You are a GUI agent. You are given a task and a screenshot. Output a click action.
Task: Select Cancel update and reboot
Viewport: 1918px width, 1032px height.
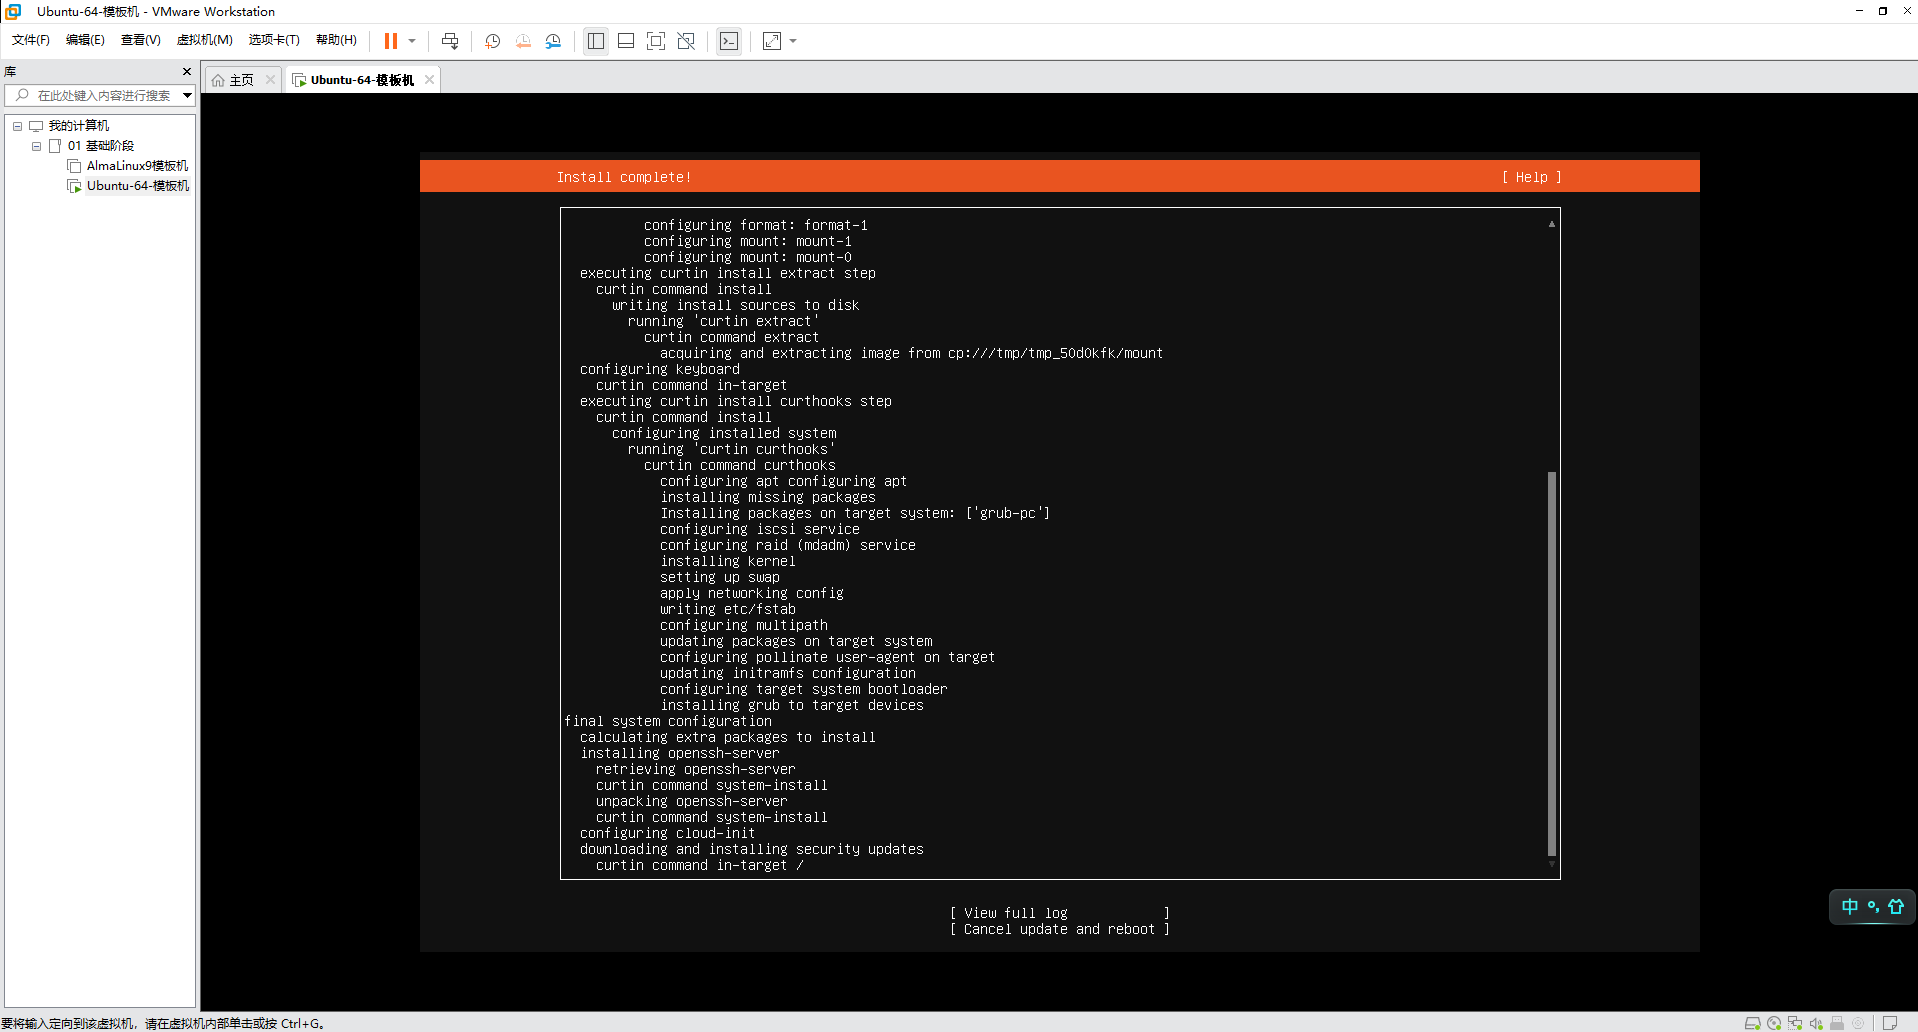pos(1059,929)
